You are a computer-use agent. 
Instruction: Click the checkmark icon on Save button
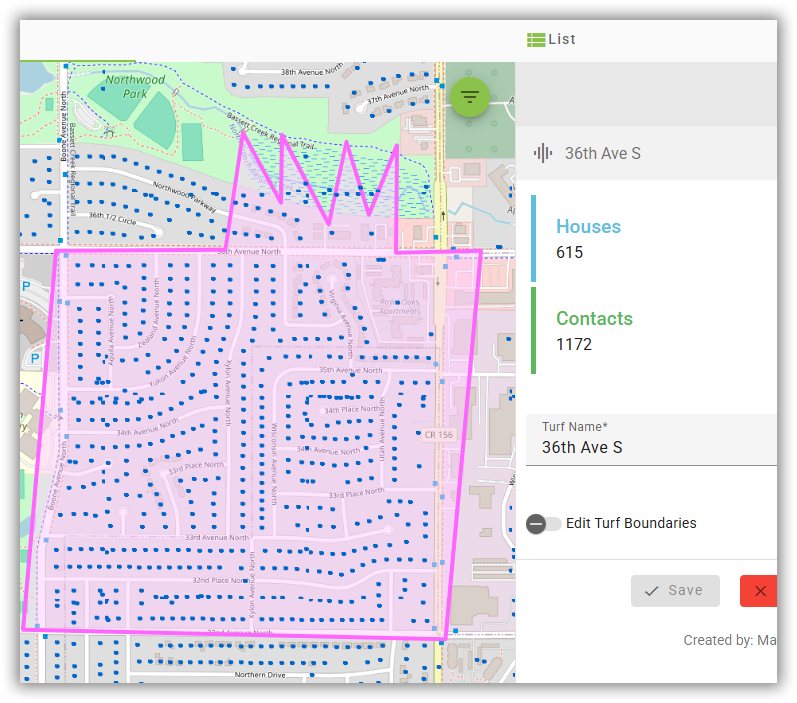pyautogui.click(x=652, y=591)
